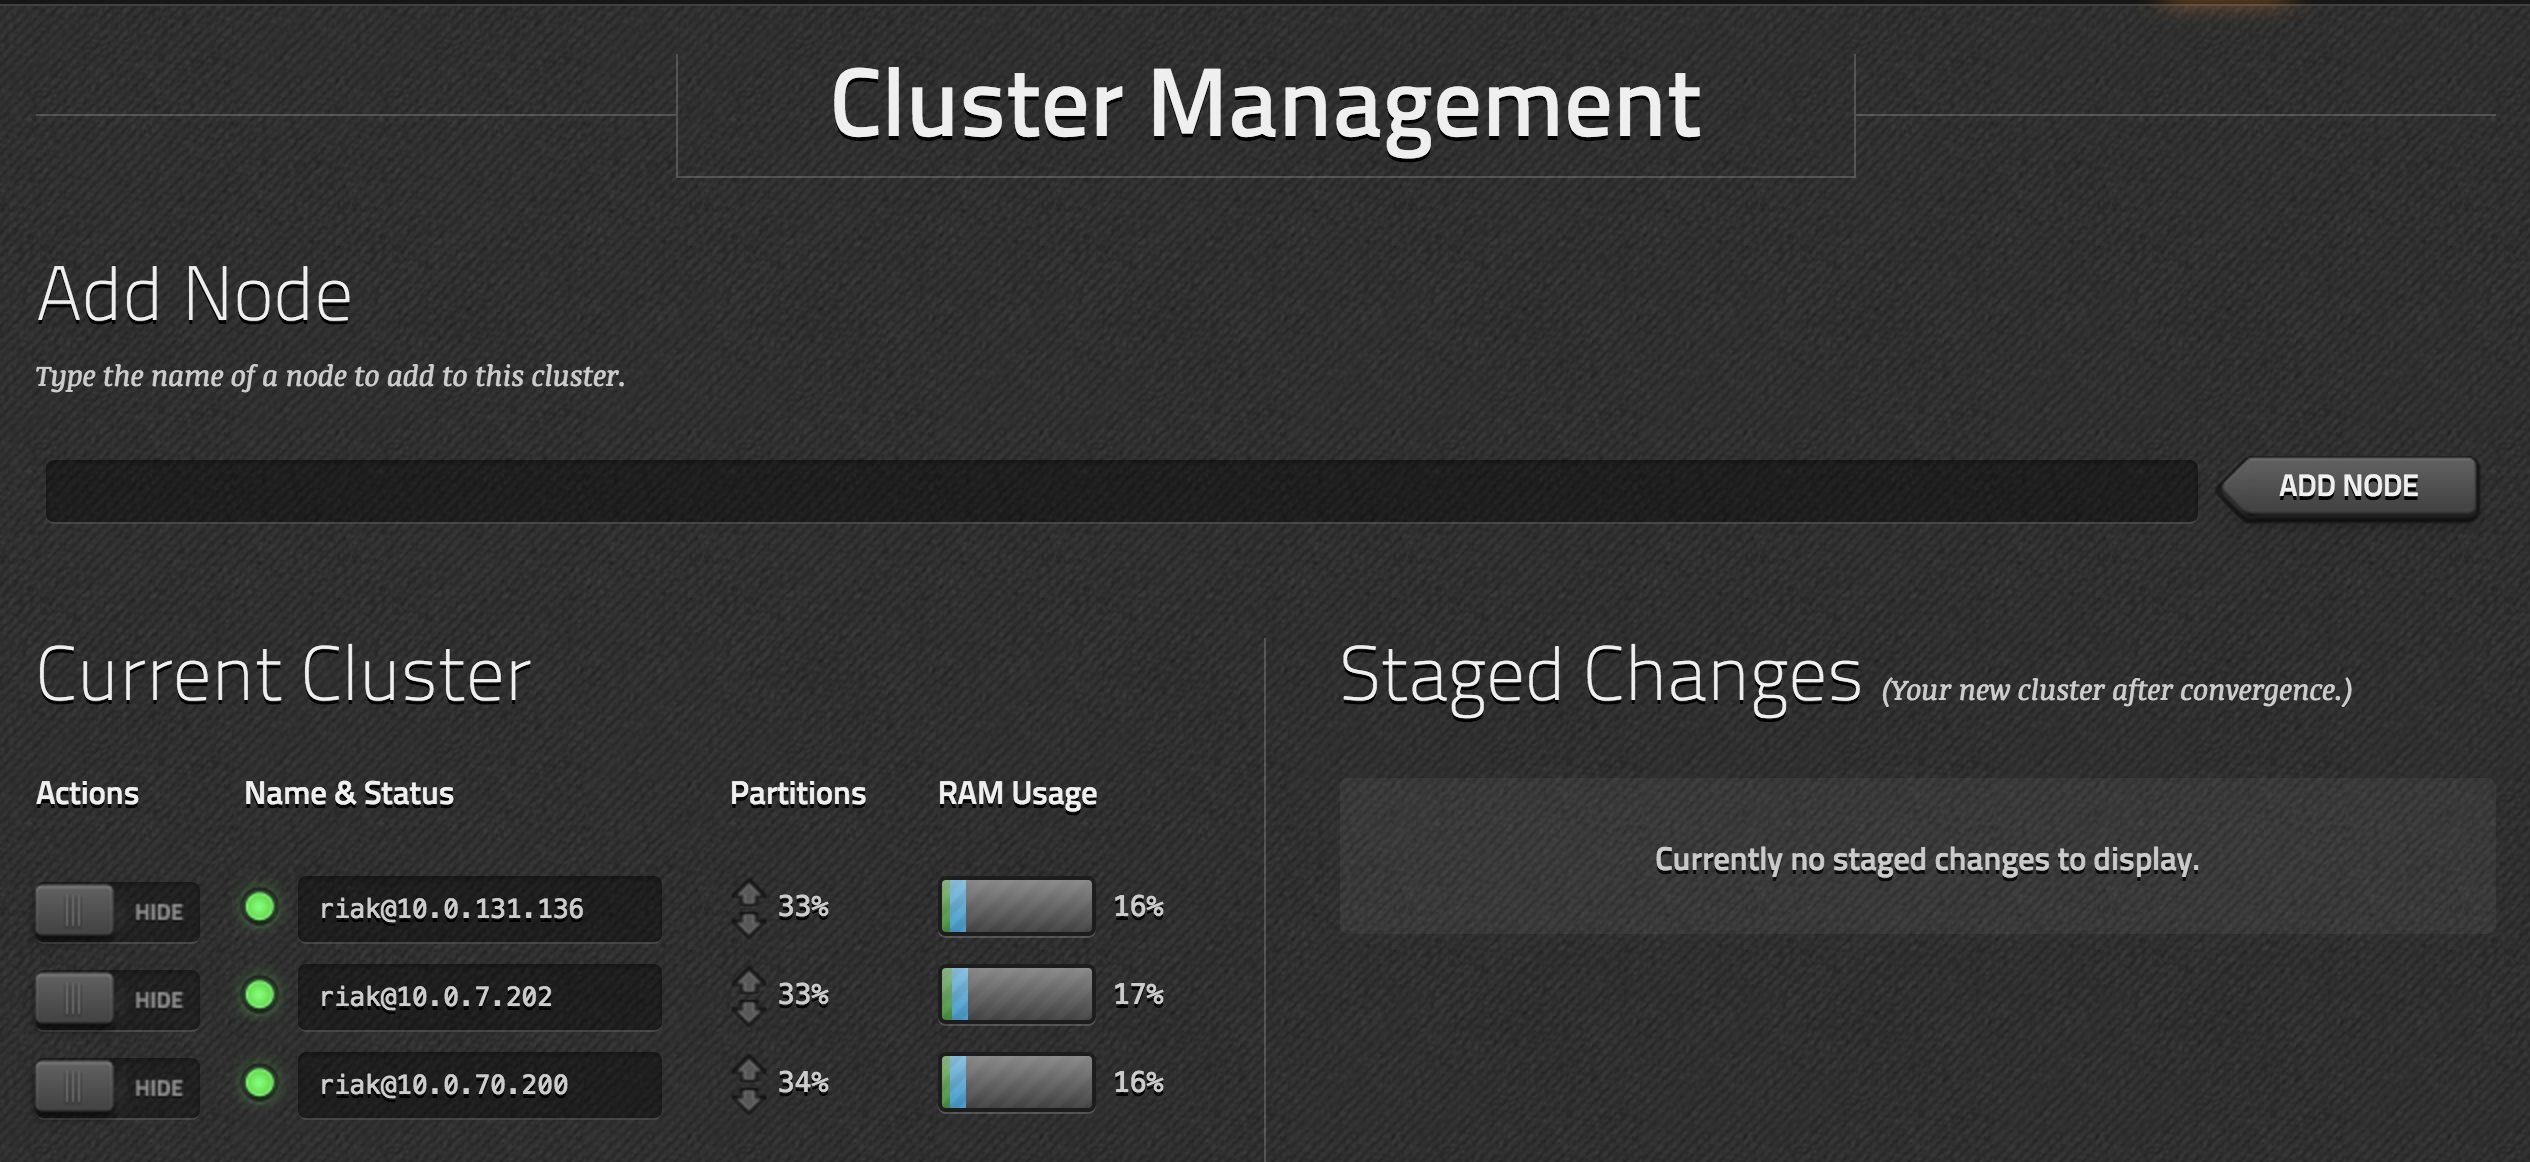This screenshot has height=1162, width=2530.
Task: Select the riak@10.0.70.200 node name field
Action: [x=479, y=1085]
